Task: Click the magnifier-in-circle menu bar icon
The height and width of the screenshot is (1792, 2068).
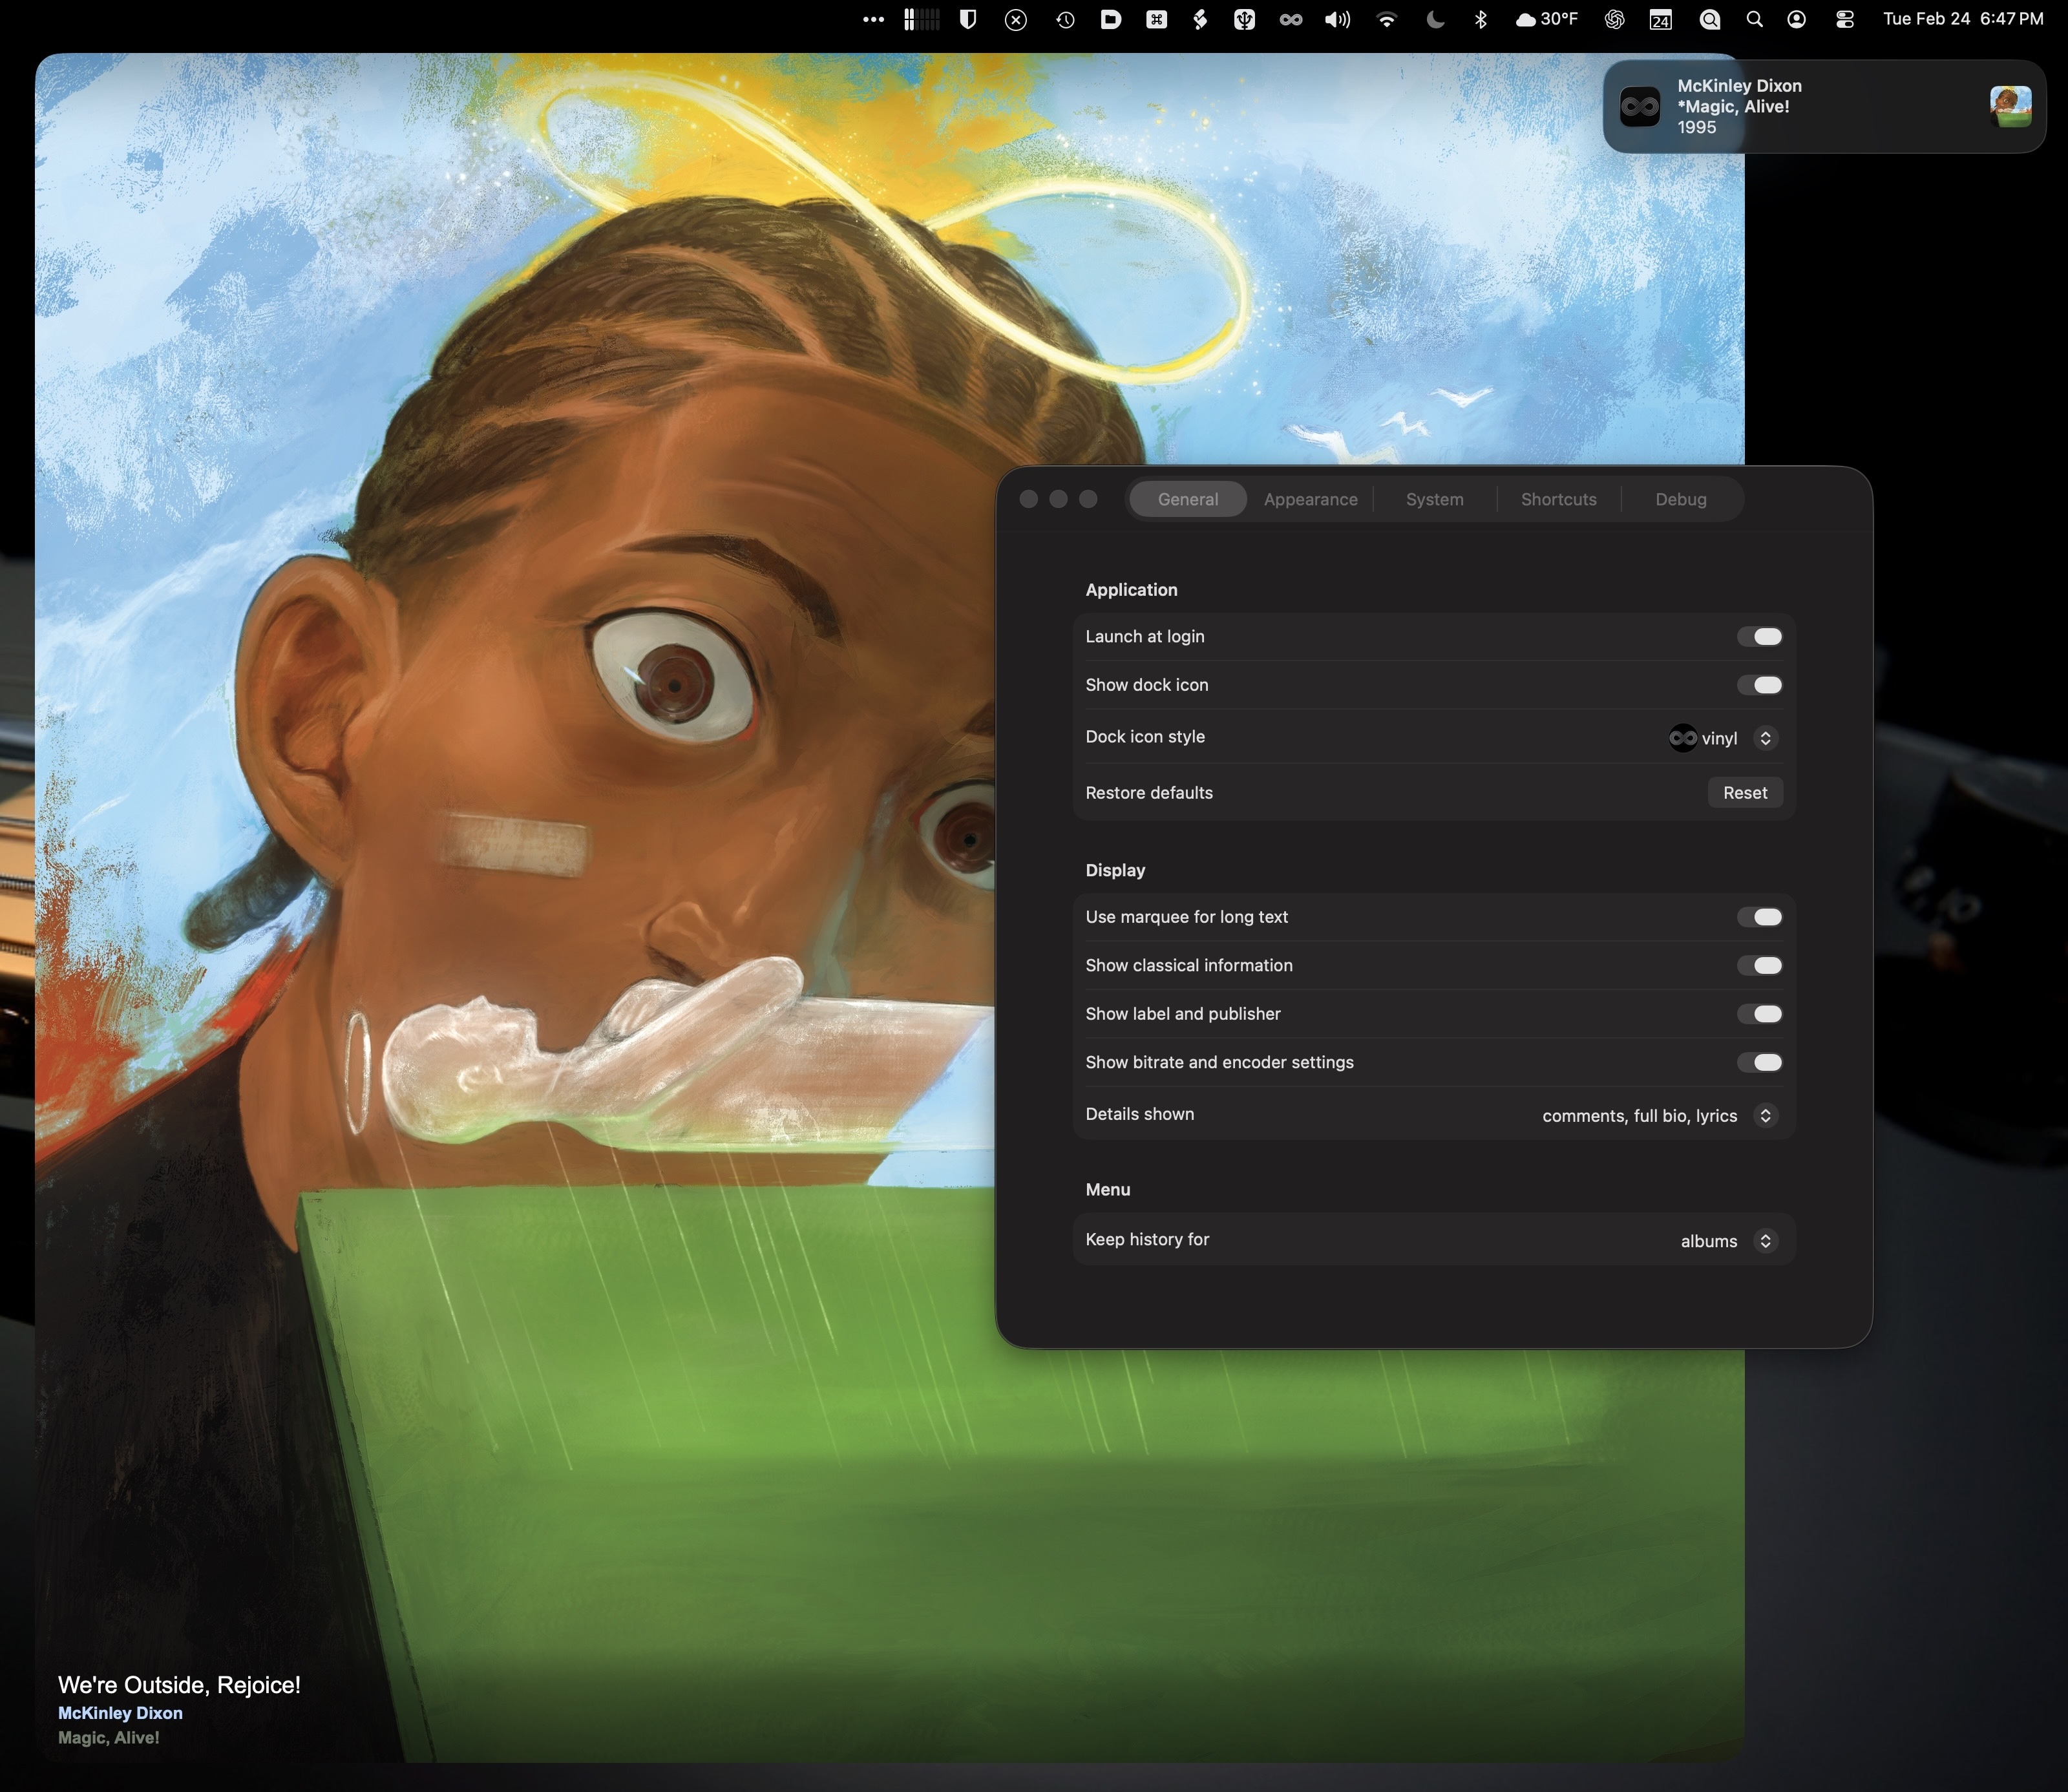Action: click(x=1710, y=20)
